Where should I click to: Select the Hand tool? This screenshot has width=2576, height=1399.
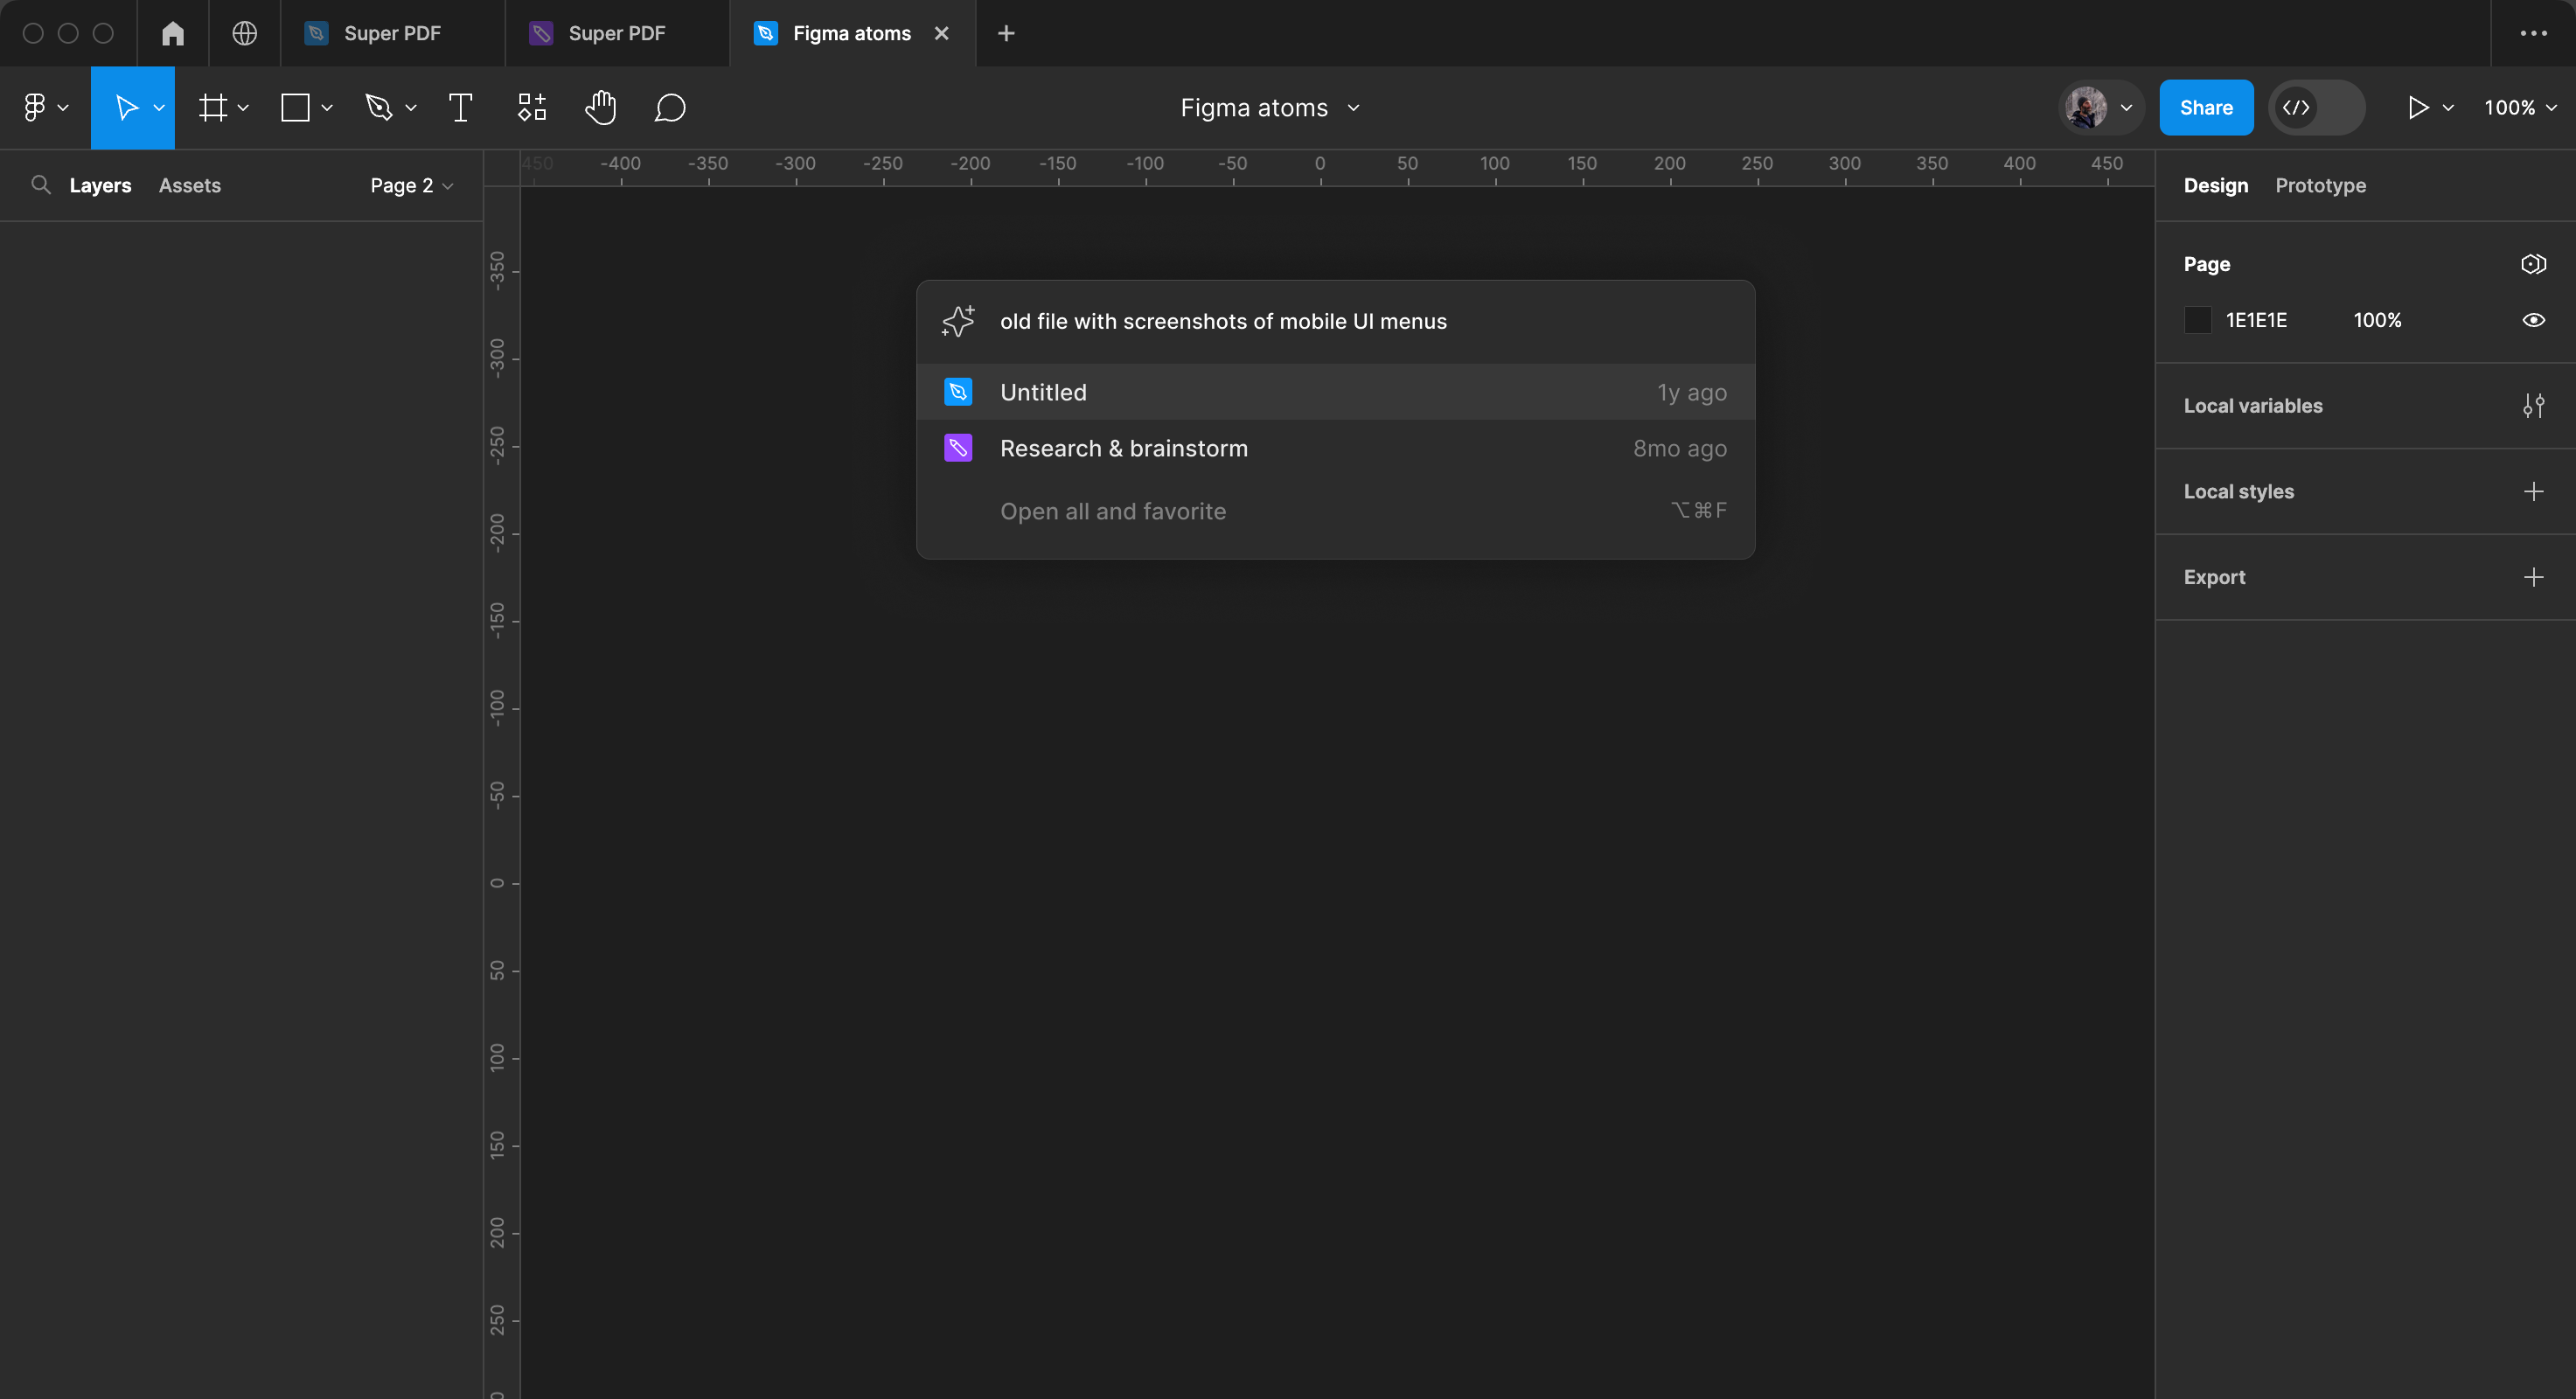(x=599, y=107)
